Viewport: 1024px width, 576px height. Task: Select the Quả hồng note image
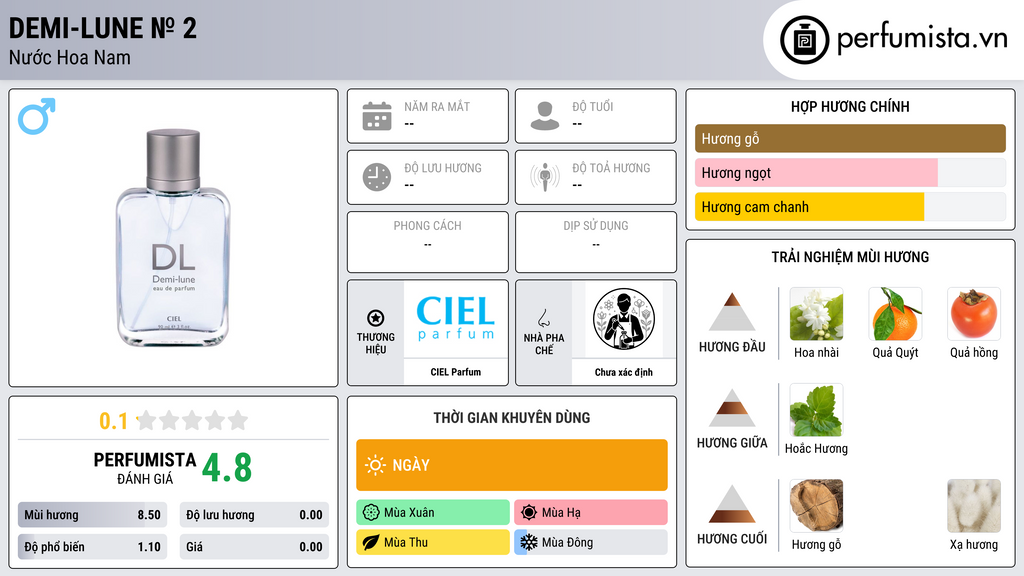click(974, 313)
